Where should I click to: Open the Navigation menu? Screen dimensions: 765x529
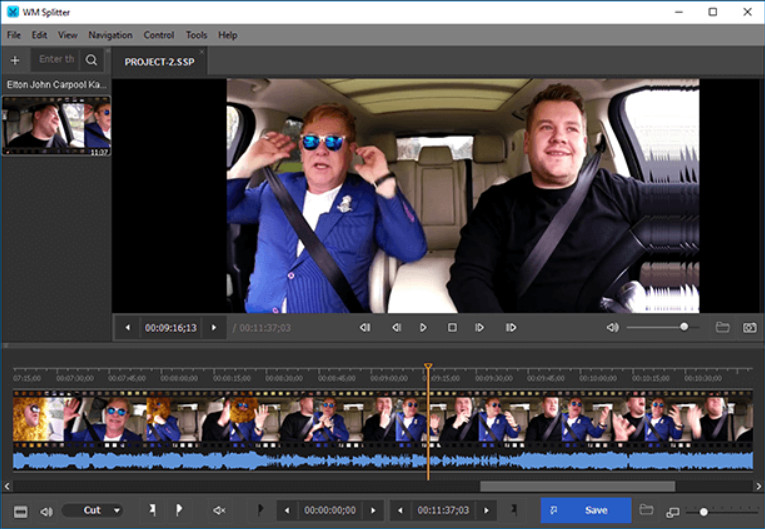click(110, 35)
